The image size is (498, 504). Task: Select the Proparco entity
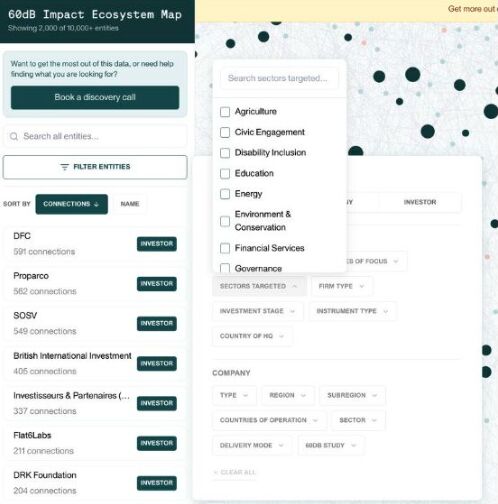95,284
